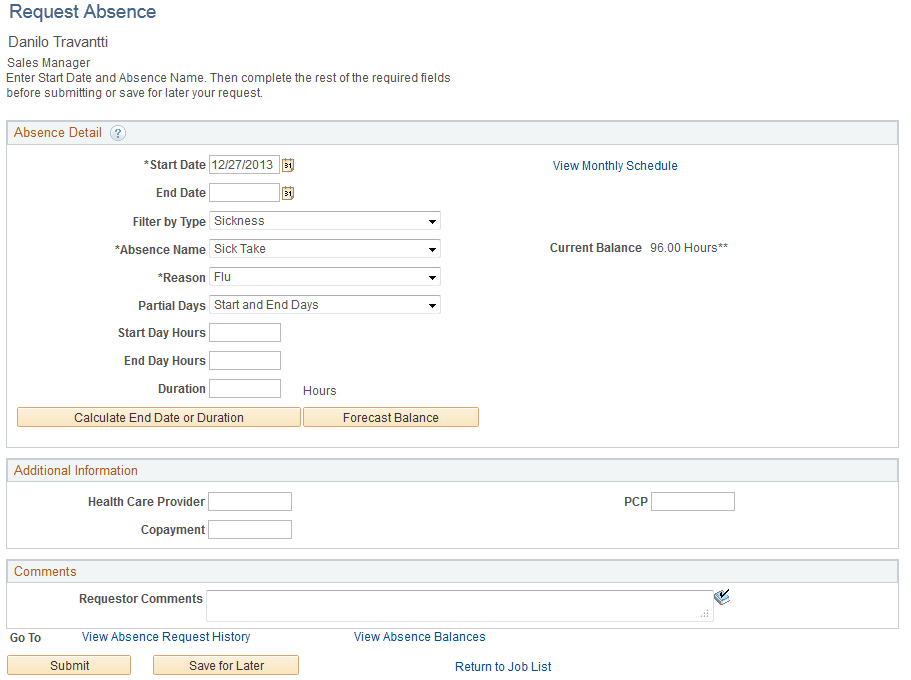Run spell check on Requestor Comments
The width and height of the screenshot is (911, 680).
click(x=722, y=596)
